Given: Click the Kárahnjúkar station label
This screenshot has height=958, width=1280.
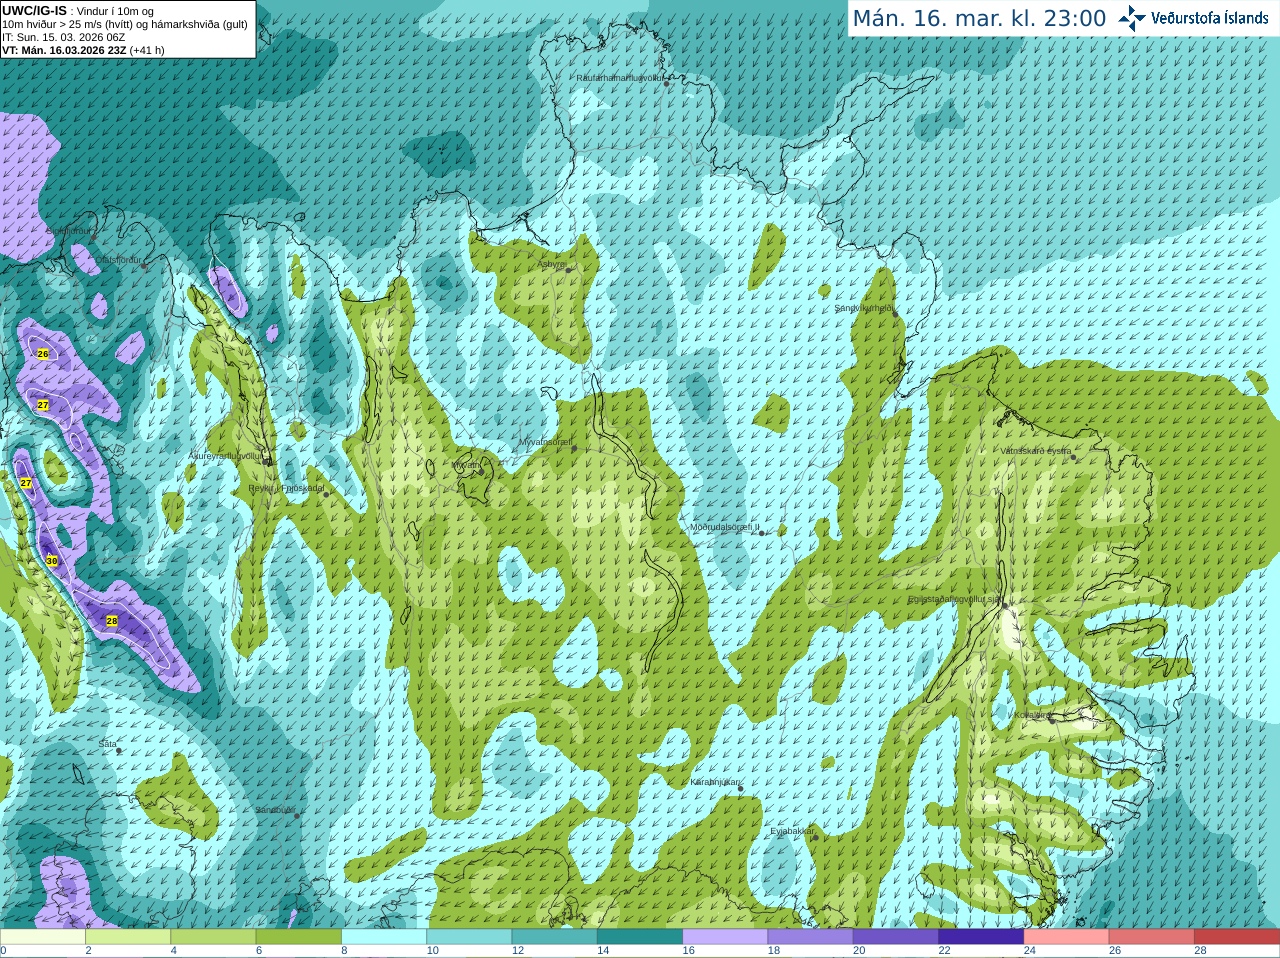Looking at the screenshot, I should point(715,782).
